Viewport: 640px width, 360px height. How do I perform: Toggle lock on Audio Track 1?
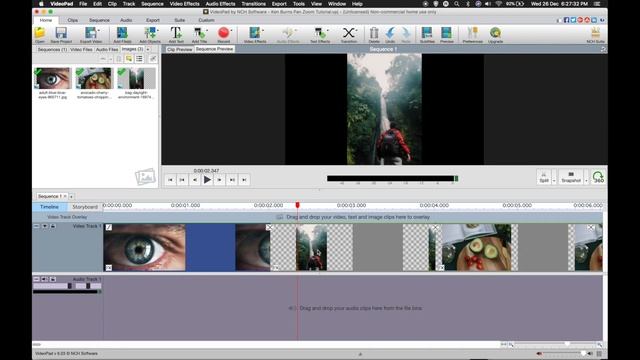point(53,279)
